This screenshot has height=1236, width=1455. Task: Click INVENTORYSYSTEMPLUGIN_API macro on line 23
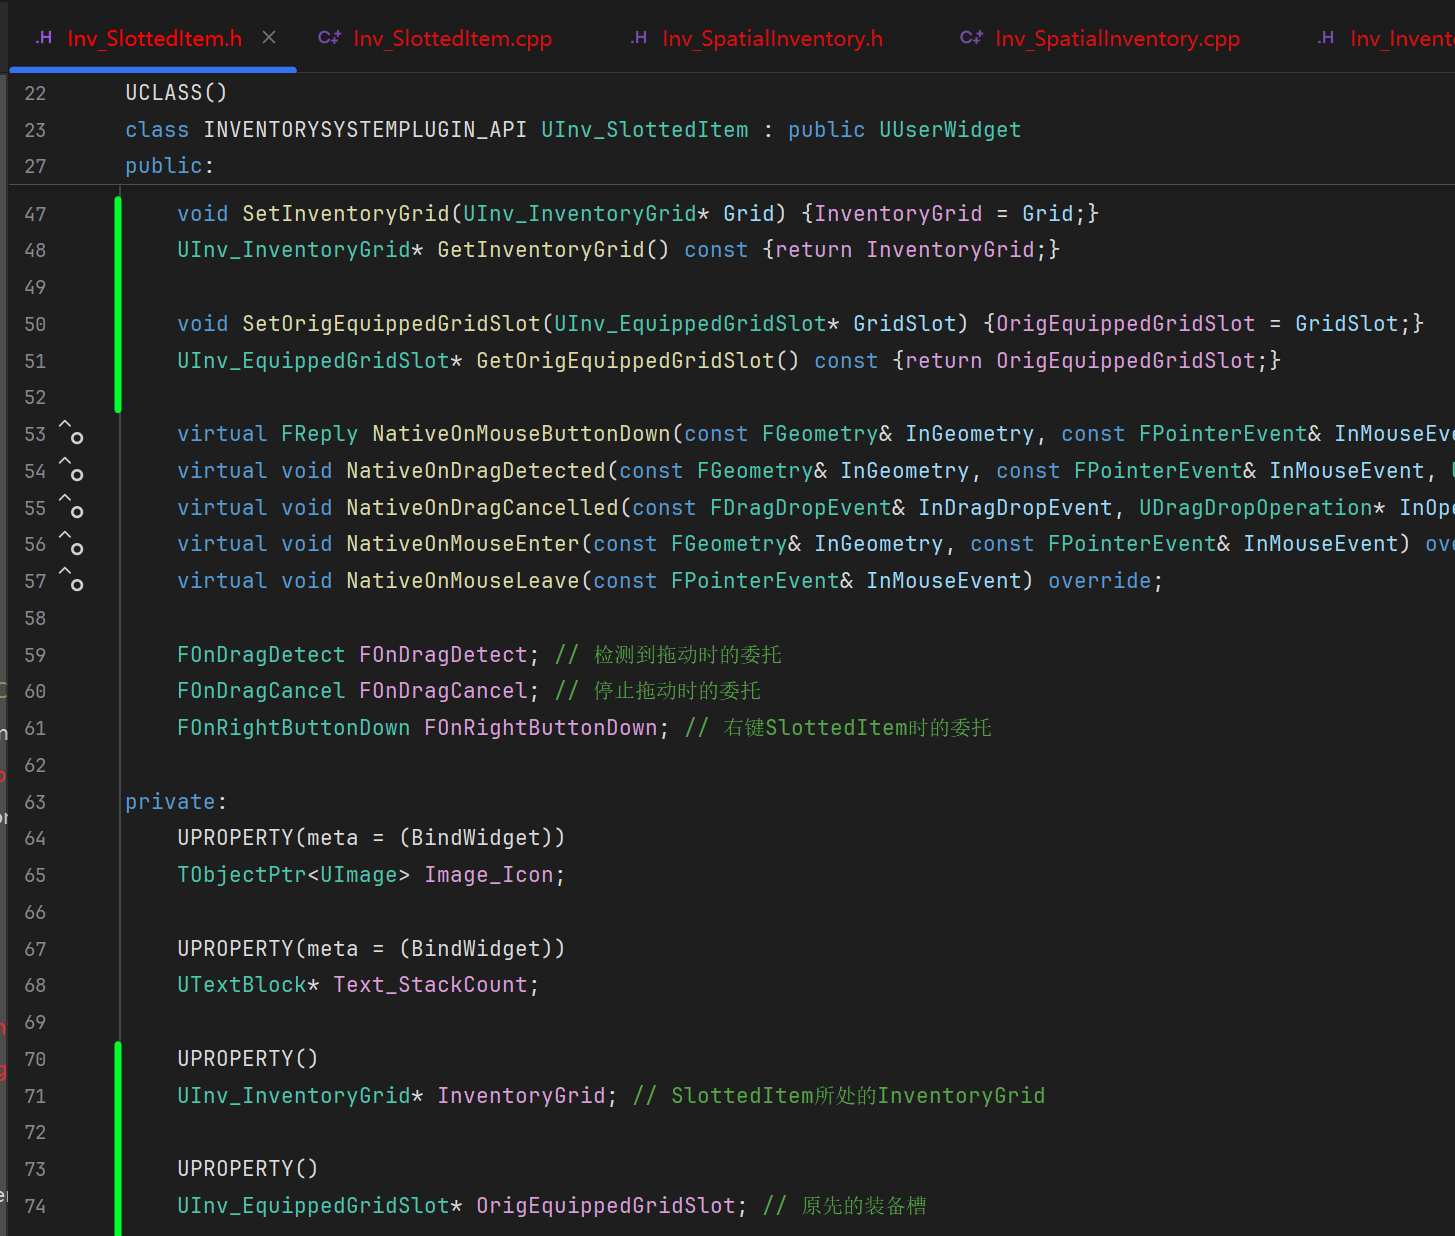tap(365, 130)
